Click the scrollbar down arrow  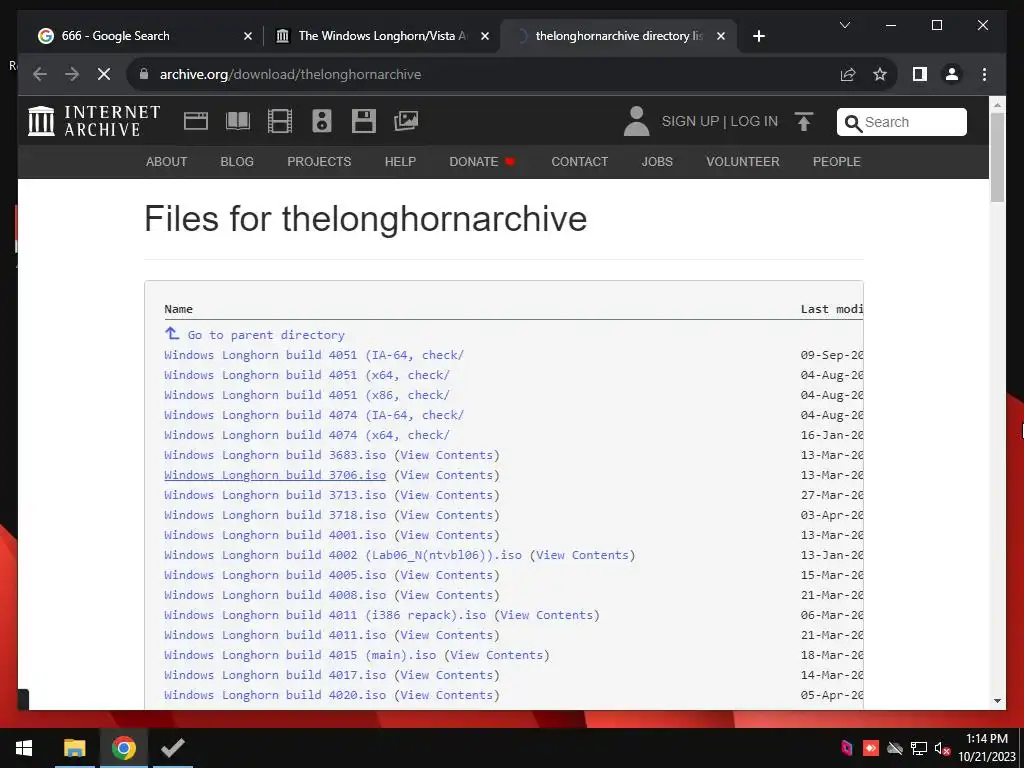click(997, 701)
